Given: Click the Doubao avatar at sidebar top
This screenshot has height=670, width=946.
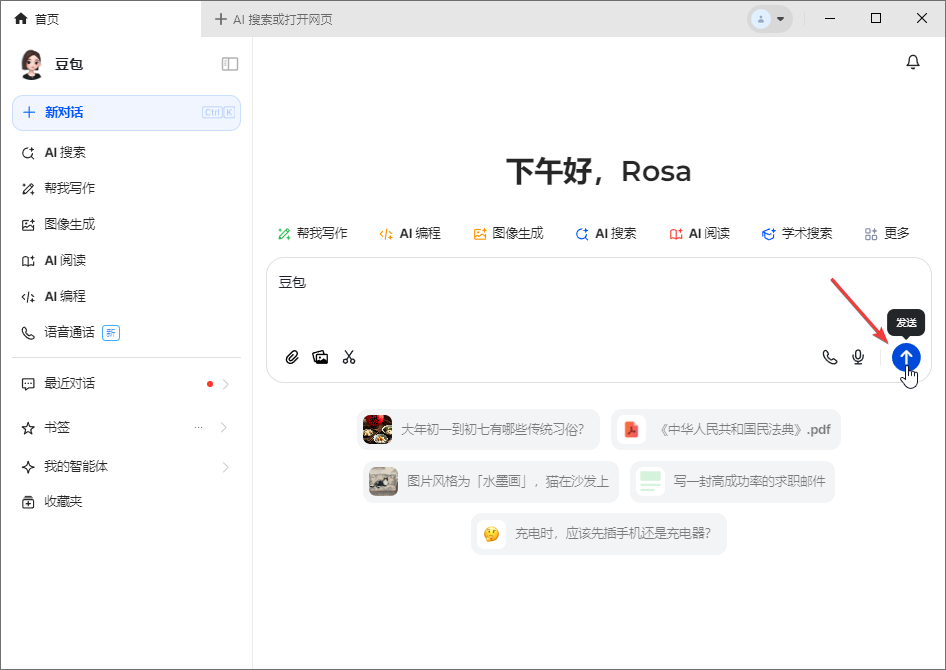Looking at the screenshot, I should coord(30,63).
